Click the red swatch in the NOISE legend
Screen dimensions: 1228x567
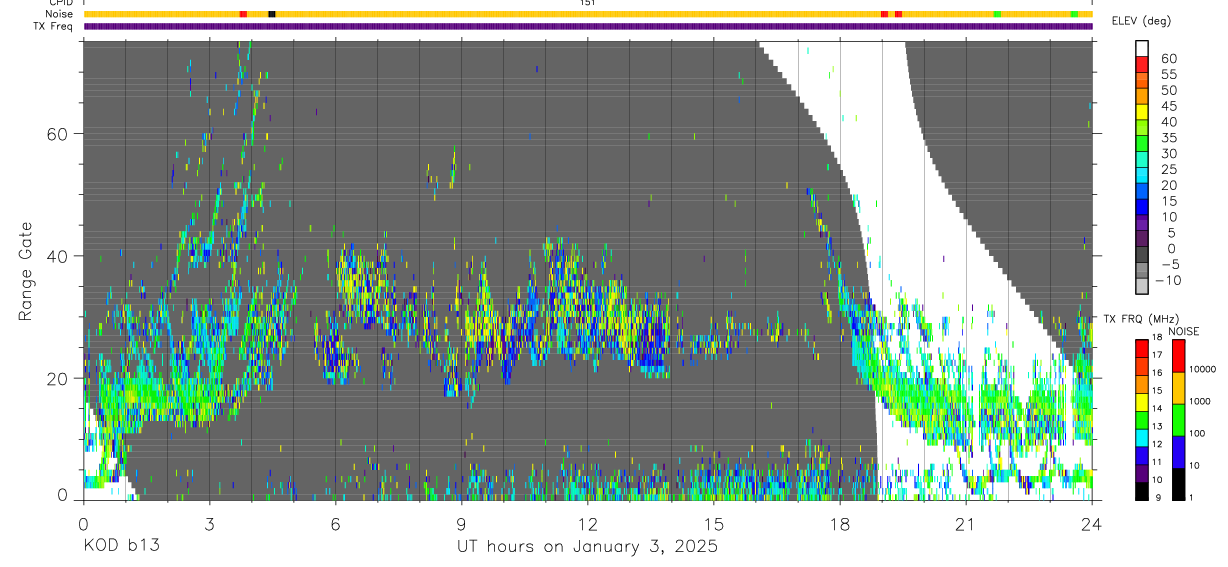tap(1178, 356)
